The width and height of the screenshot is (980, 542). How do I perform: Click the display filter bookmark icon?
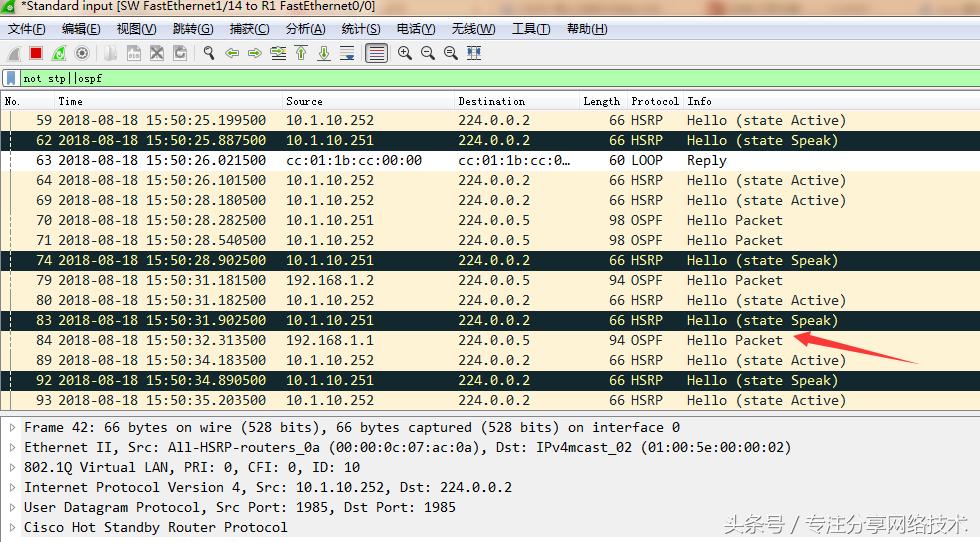click(11, 78)
